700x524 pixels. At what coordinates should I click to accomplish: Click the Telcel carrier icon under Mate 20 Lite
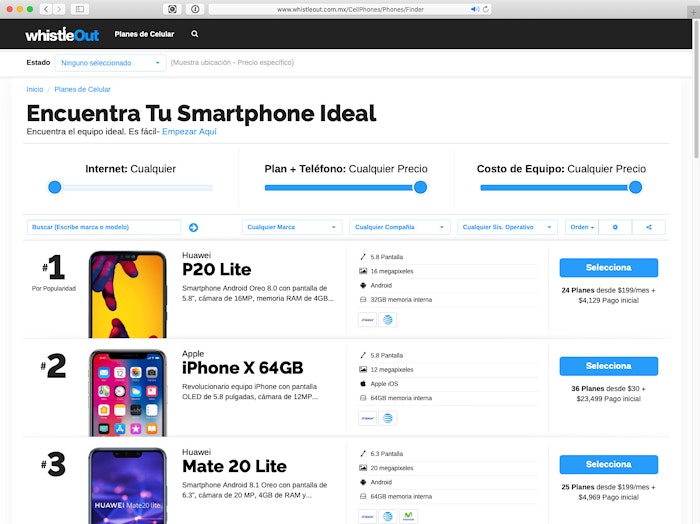tap(367, 516)
